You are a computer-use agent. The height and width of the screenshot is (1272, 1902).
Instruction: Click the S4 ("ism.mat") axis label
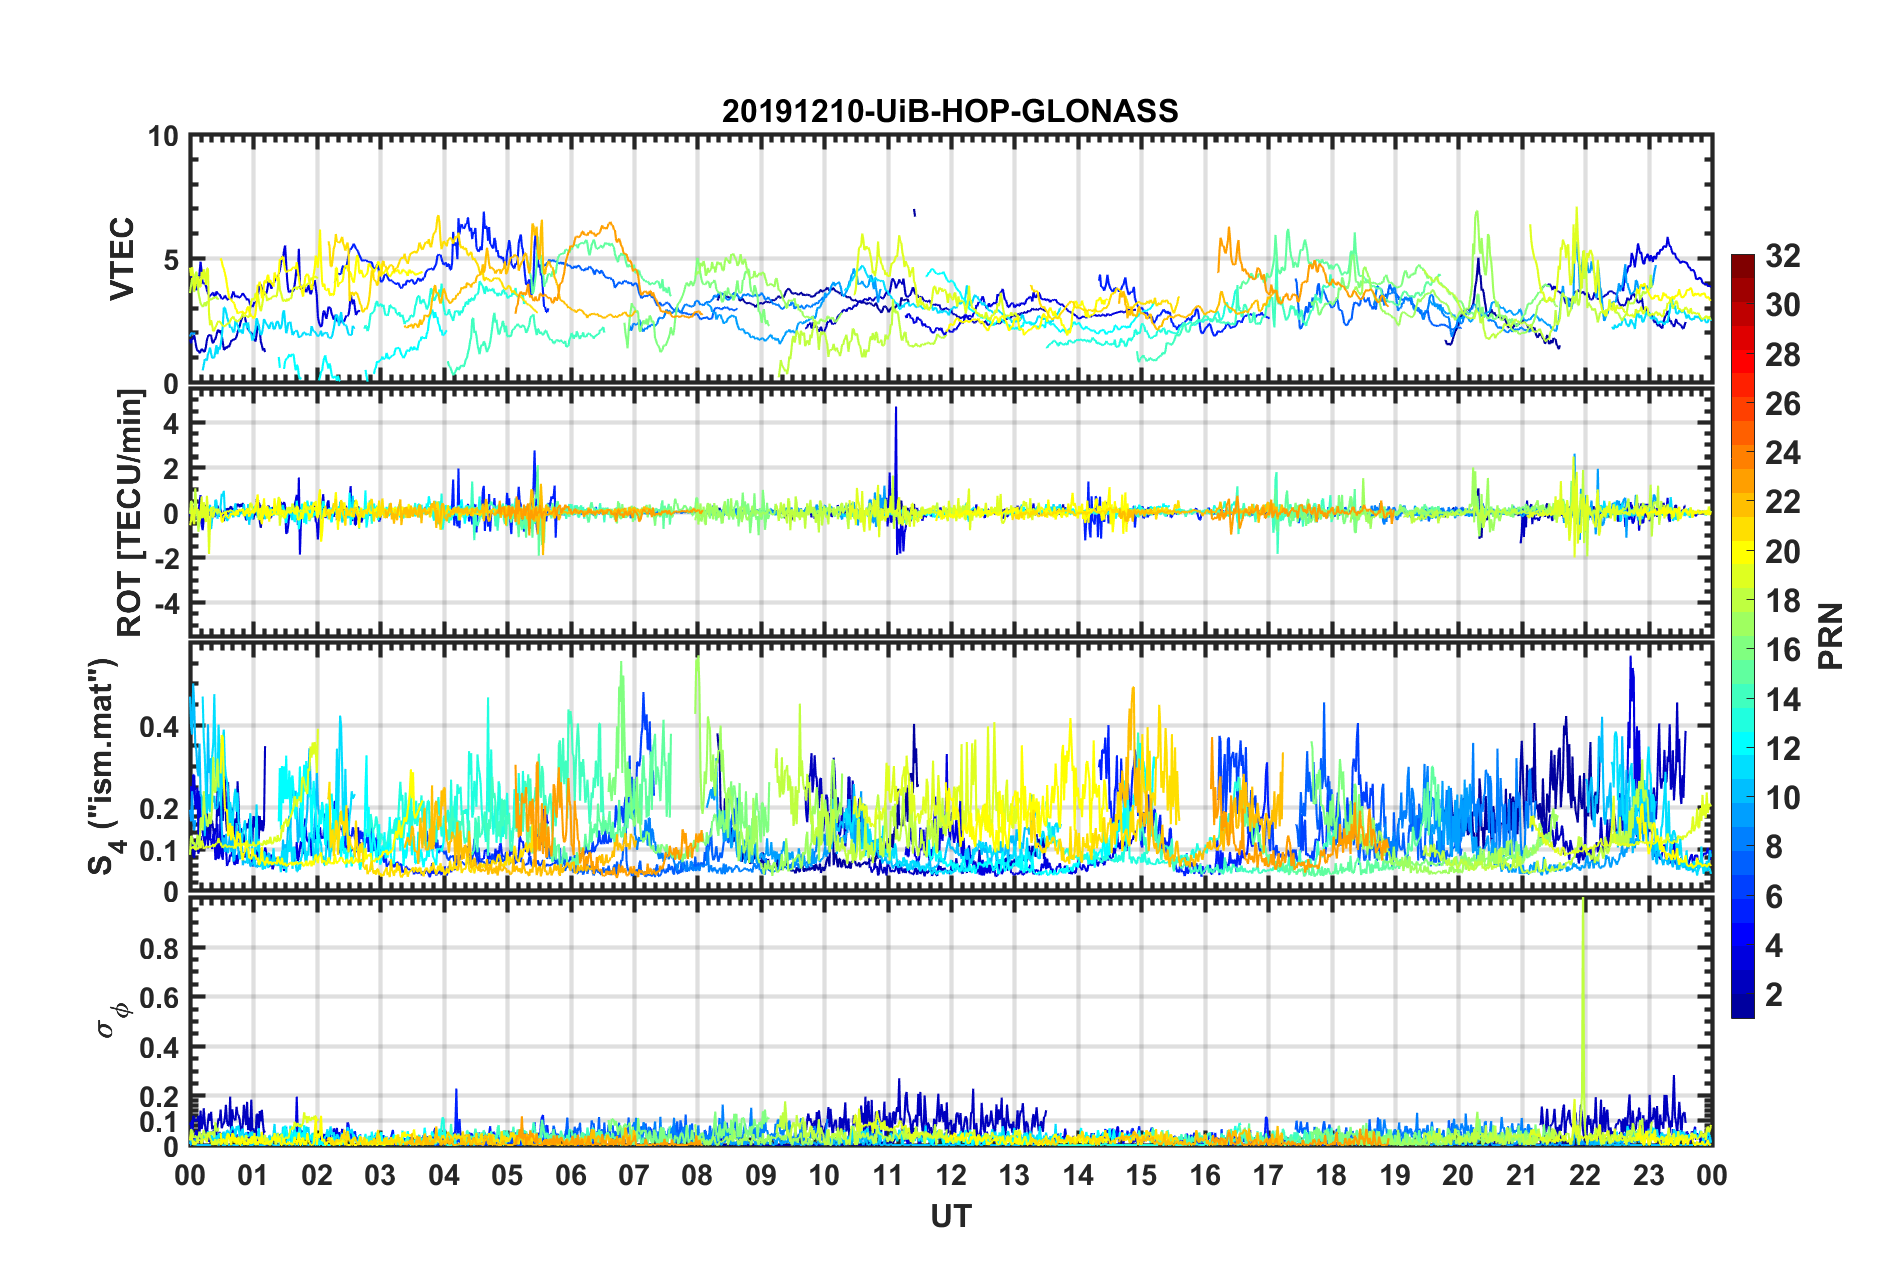click(104, 766)
